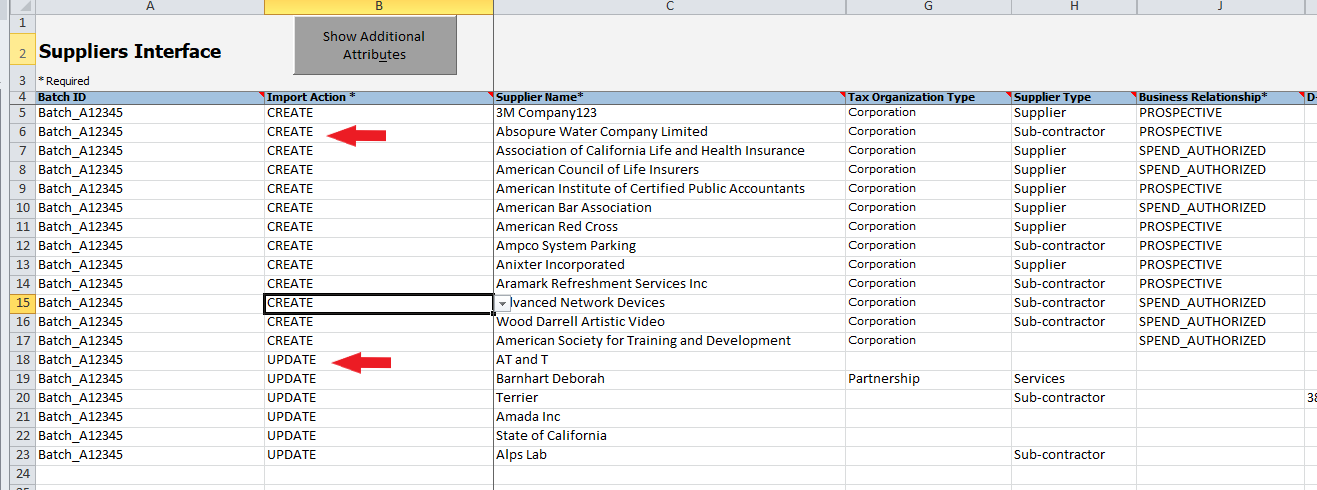Viewport: 1317px width, 490px height.
Task: Select Barnhart Deborah cell
Action: [670, 379]
